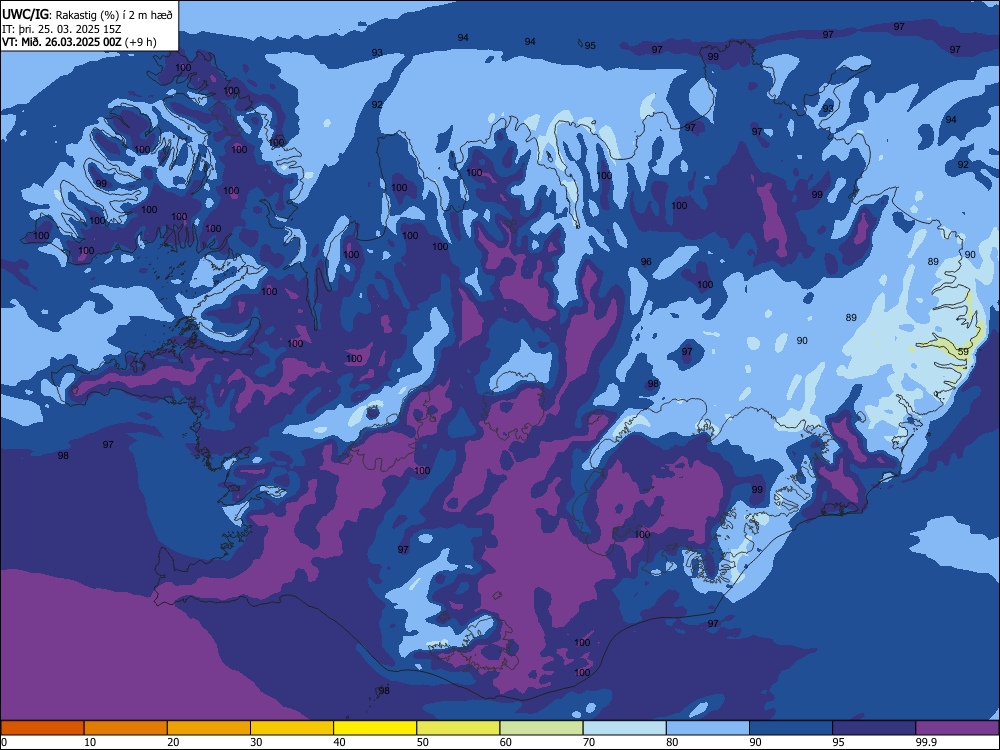Pick the pale green 60–70 legend swatch
Image resolution: width=1000 pixels, height=750 pixels.
click(541, 728)
